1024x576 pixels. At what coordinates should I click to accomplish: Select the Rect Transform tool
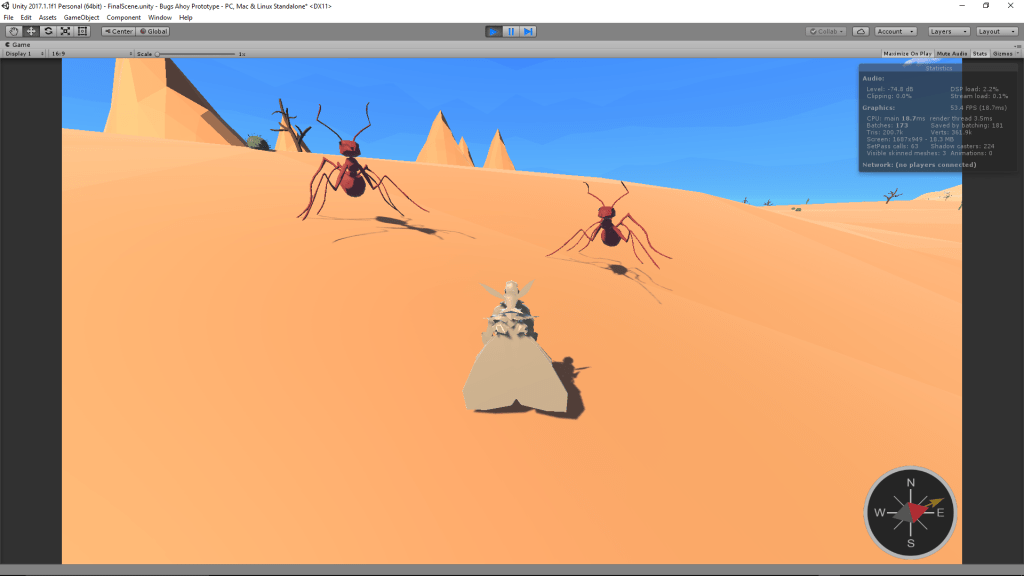point(83,31)
